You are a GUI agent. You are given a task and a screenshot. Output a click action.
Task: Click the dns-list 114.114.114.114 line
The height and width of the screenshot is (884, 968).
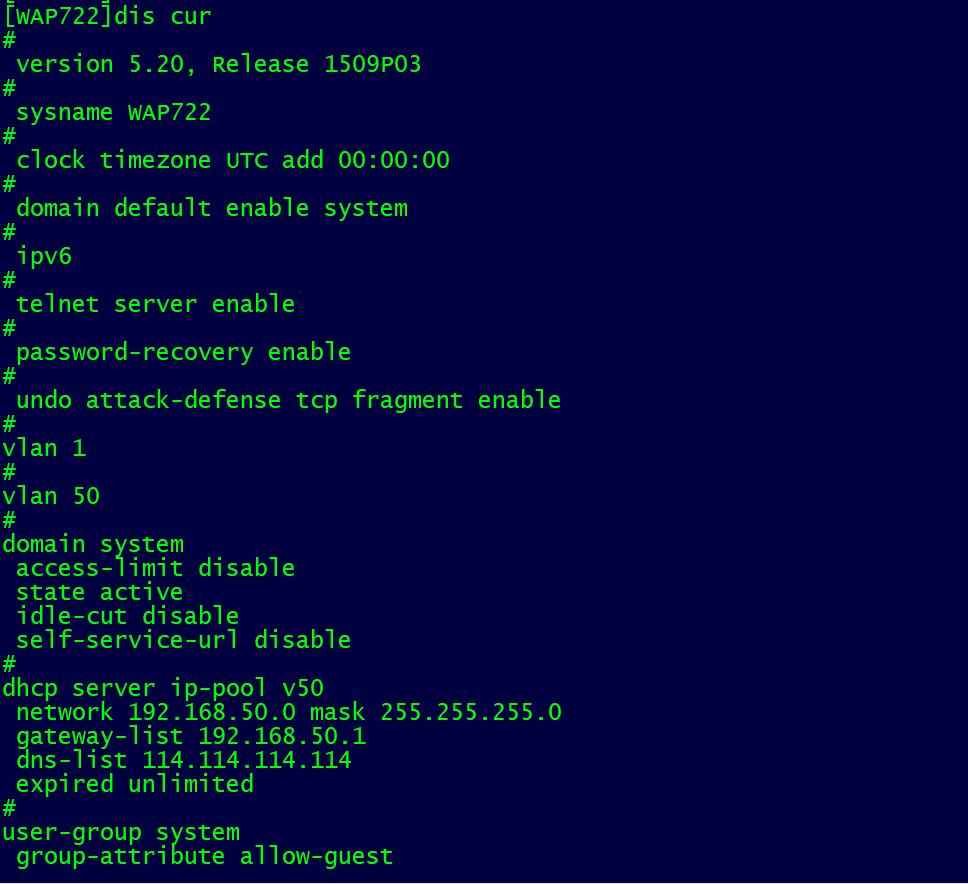183,760
